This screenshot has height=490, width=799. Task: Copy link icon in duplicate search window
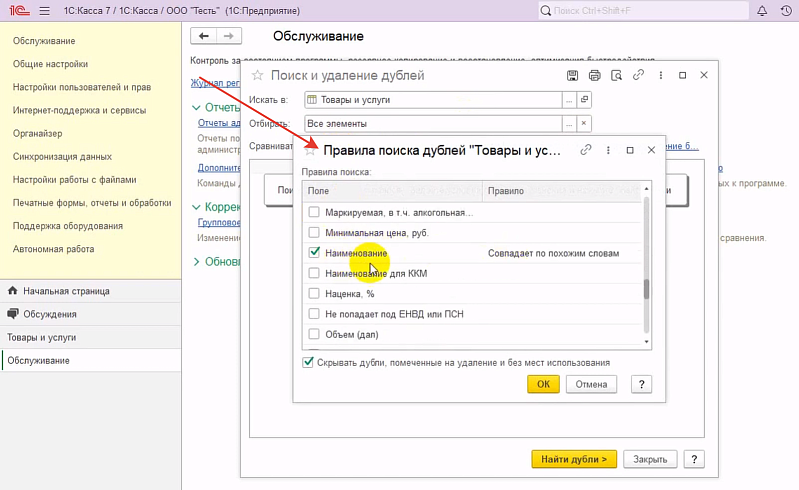tap(638, 75)
